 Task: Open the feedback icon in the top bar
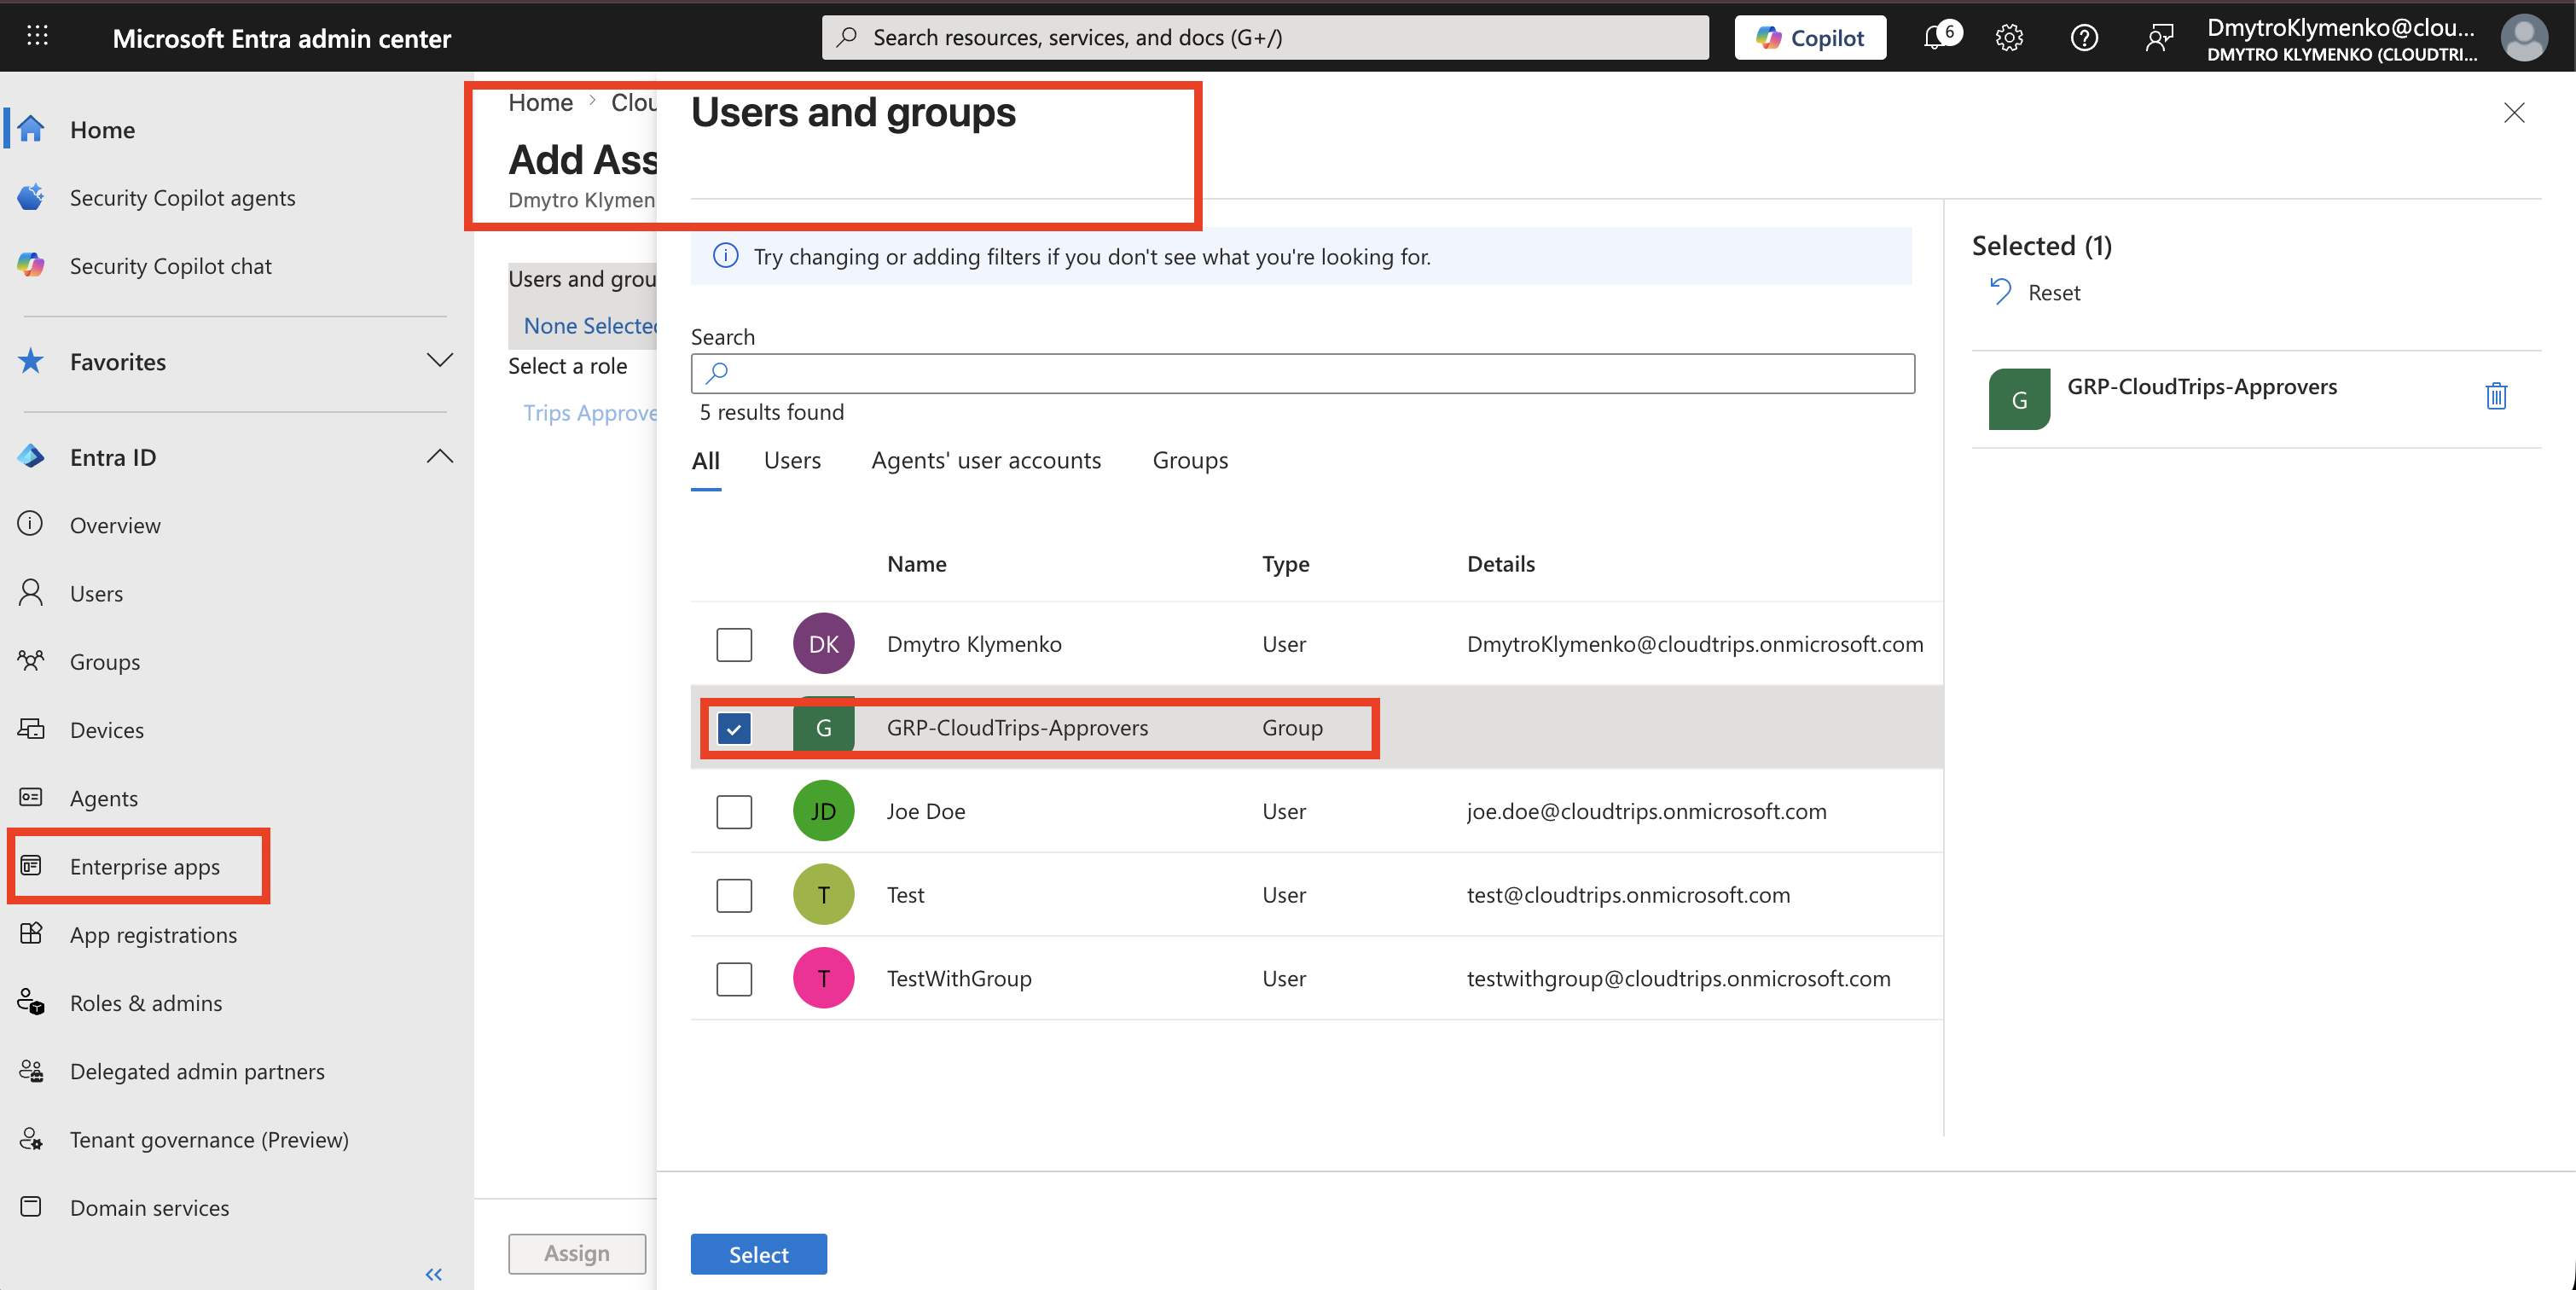tap(2158, 38)
